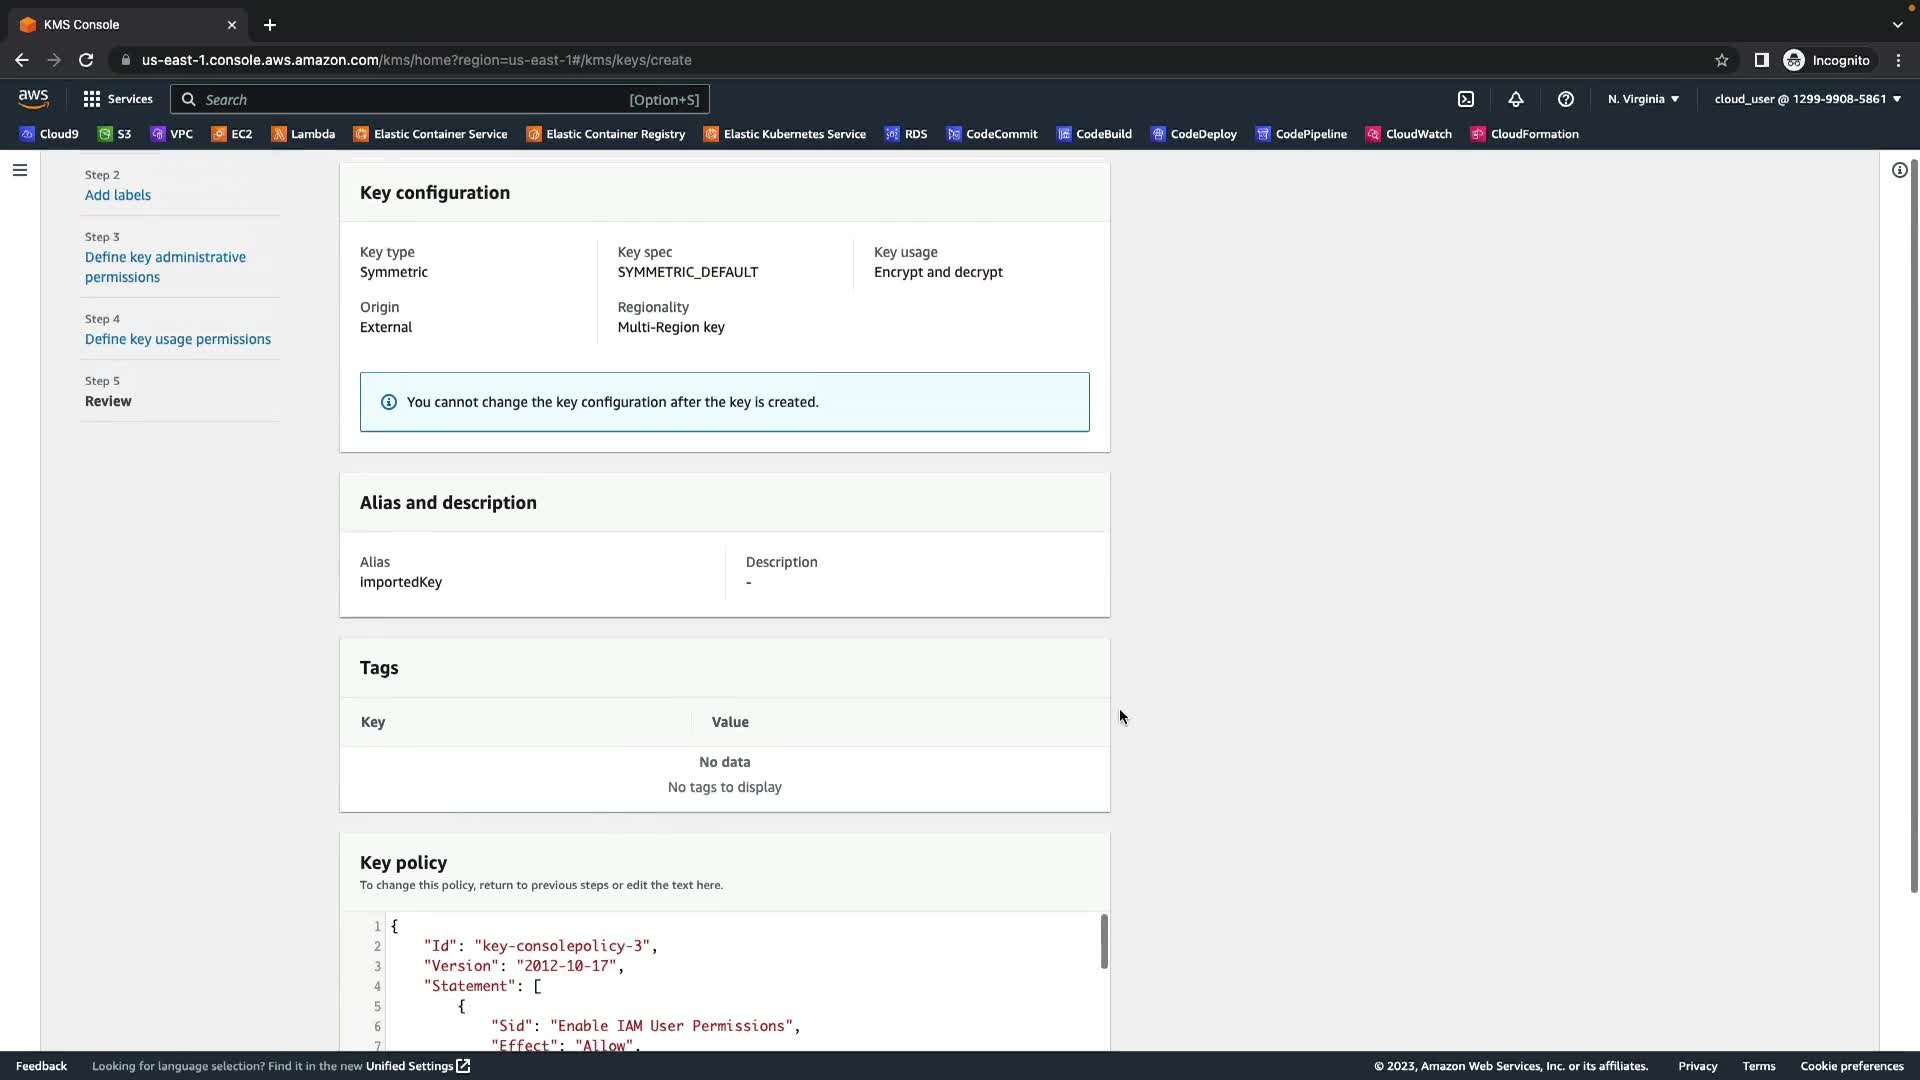Open the notifications bell icon

pos(1516,99)
